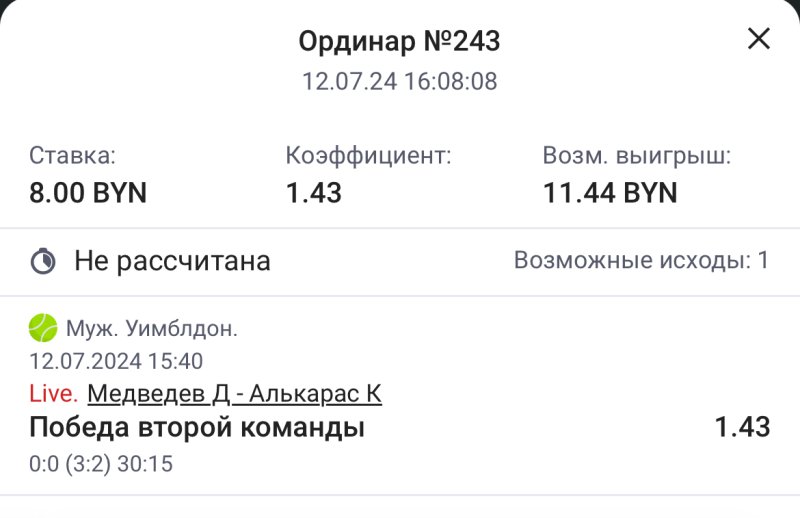Click the stopwatch icon beside Не рассчитана
The image size is (800, 518).
[x=43, y=262]
